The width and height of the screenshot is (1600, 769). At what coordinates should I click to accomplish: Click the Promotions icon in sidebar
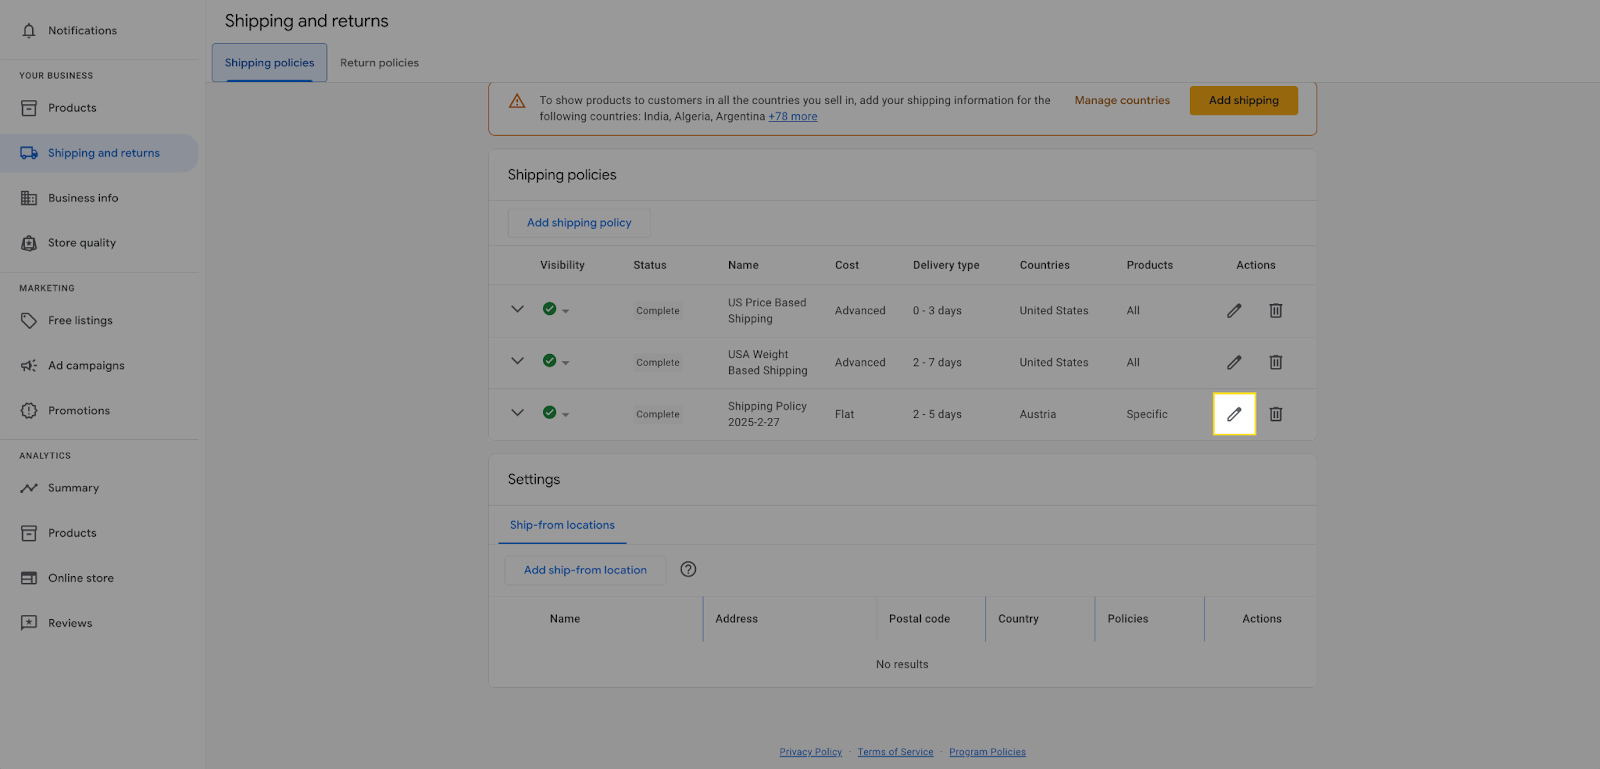click(x=29, y=411)
